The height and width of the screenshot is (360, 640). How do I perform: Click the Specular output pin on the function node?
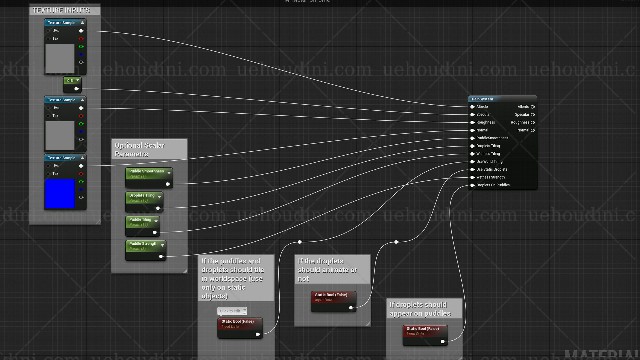[533, 115]
